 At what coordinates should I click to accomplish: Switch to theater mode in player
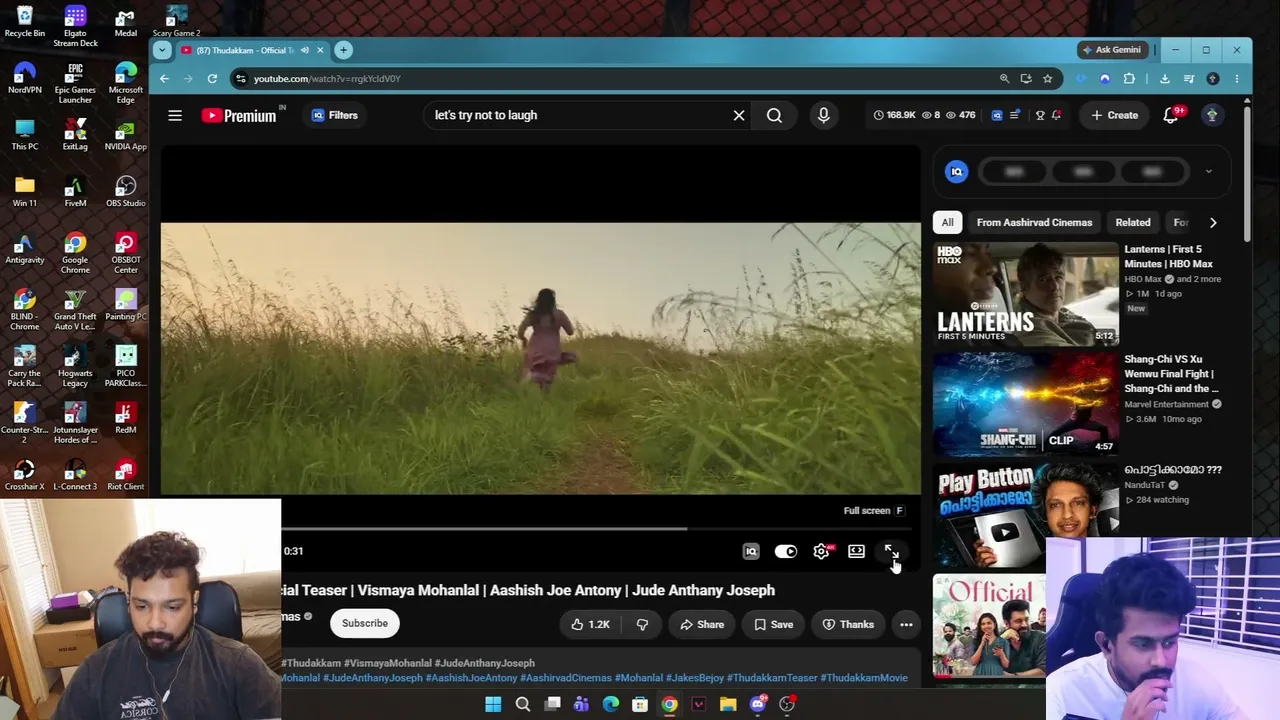[856, 551]
